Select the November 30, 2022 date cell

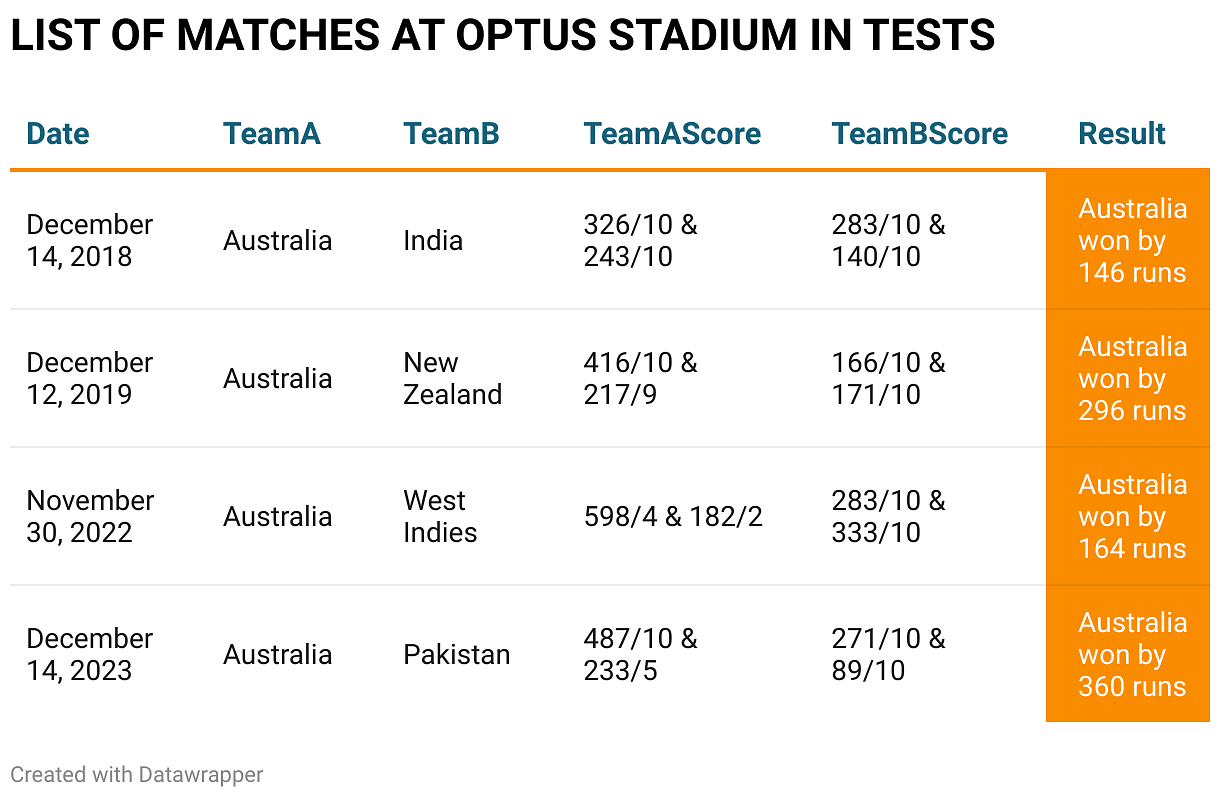(89, 517)
